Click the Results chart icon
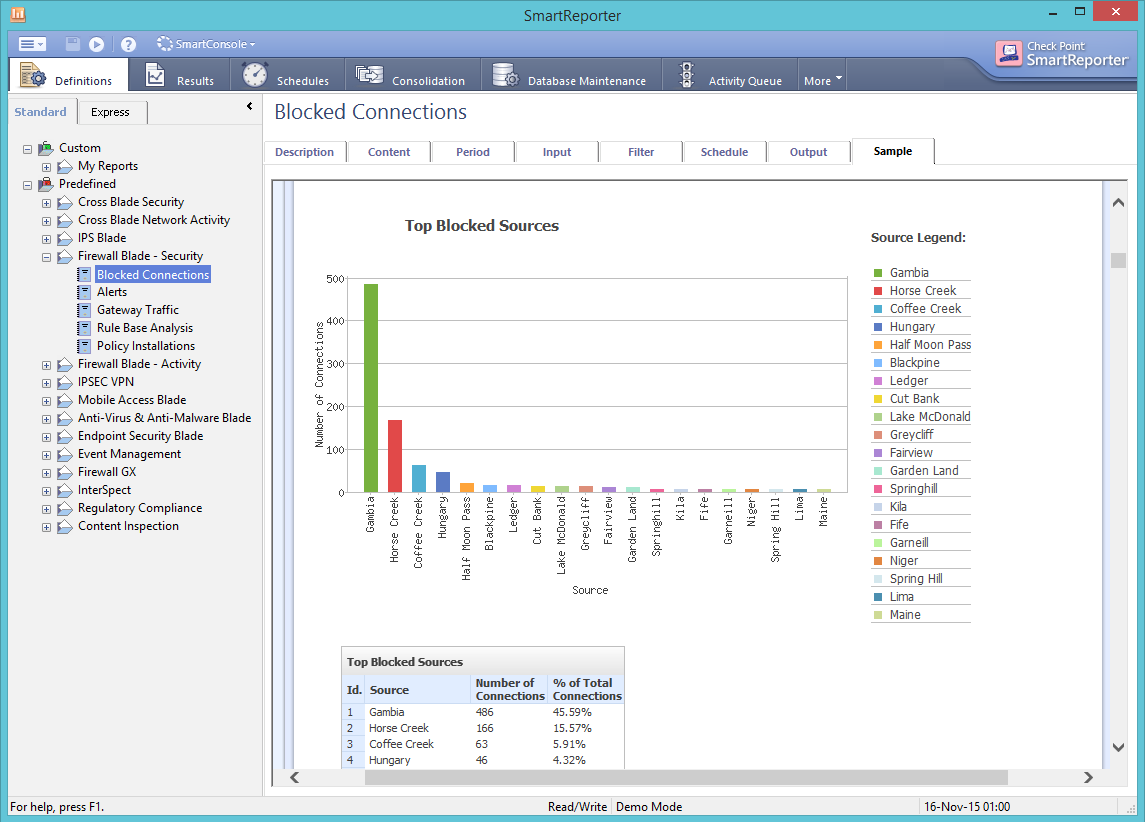1145x822 pixels. click(155, 74)
